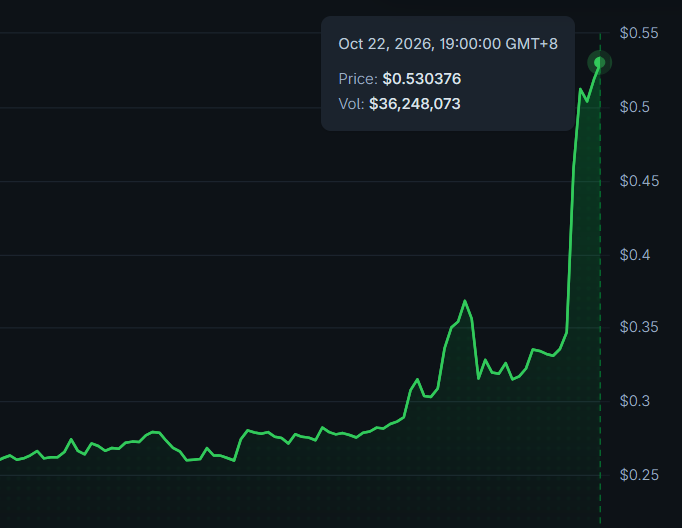Click the highlighted data point on the price line
682x528 pixels.
600,63
